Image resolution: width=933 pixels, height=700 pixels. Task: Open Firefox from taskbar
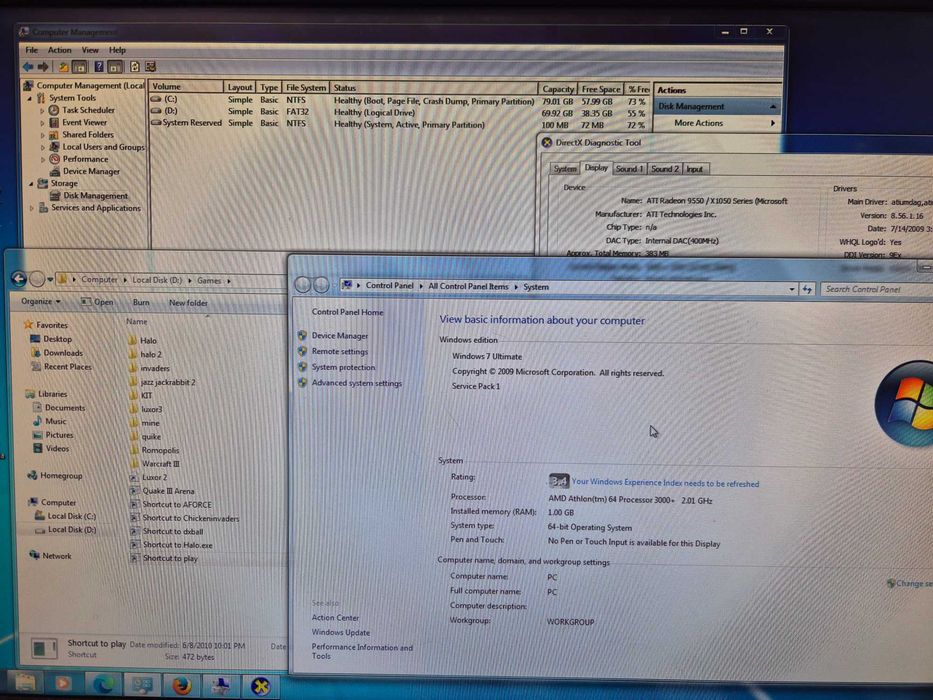[181, 685]
